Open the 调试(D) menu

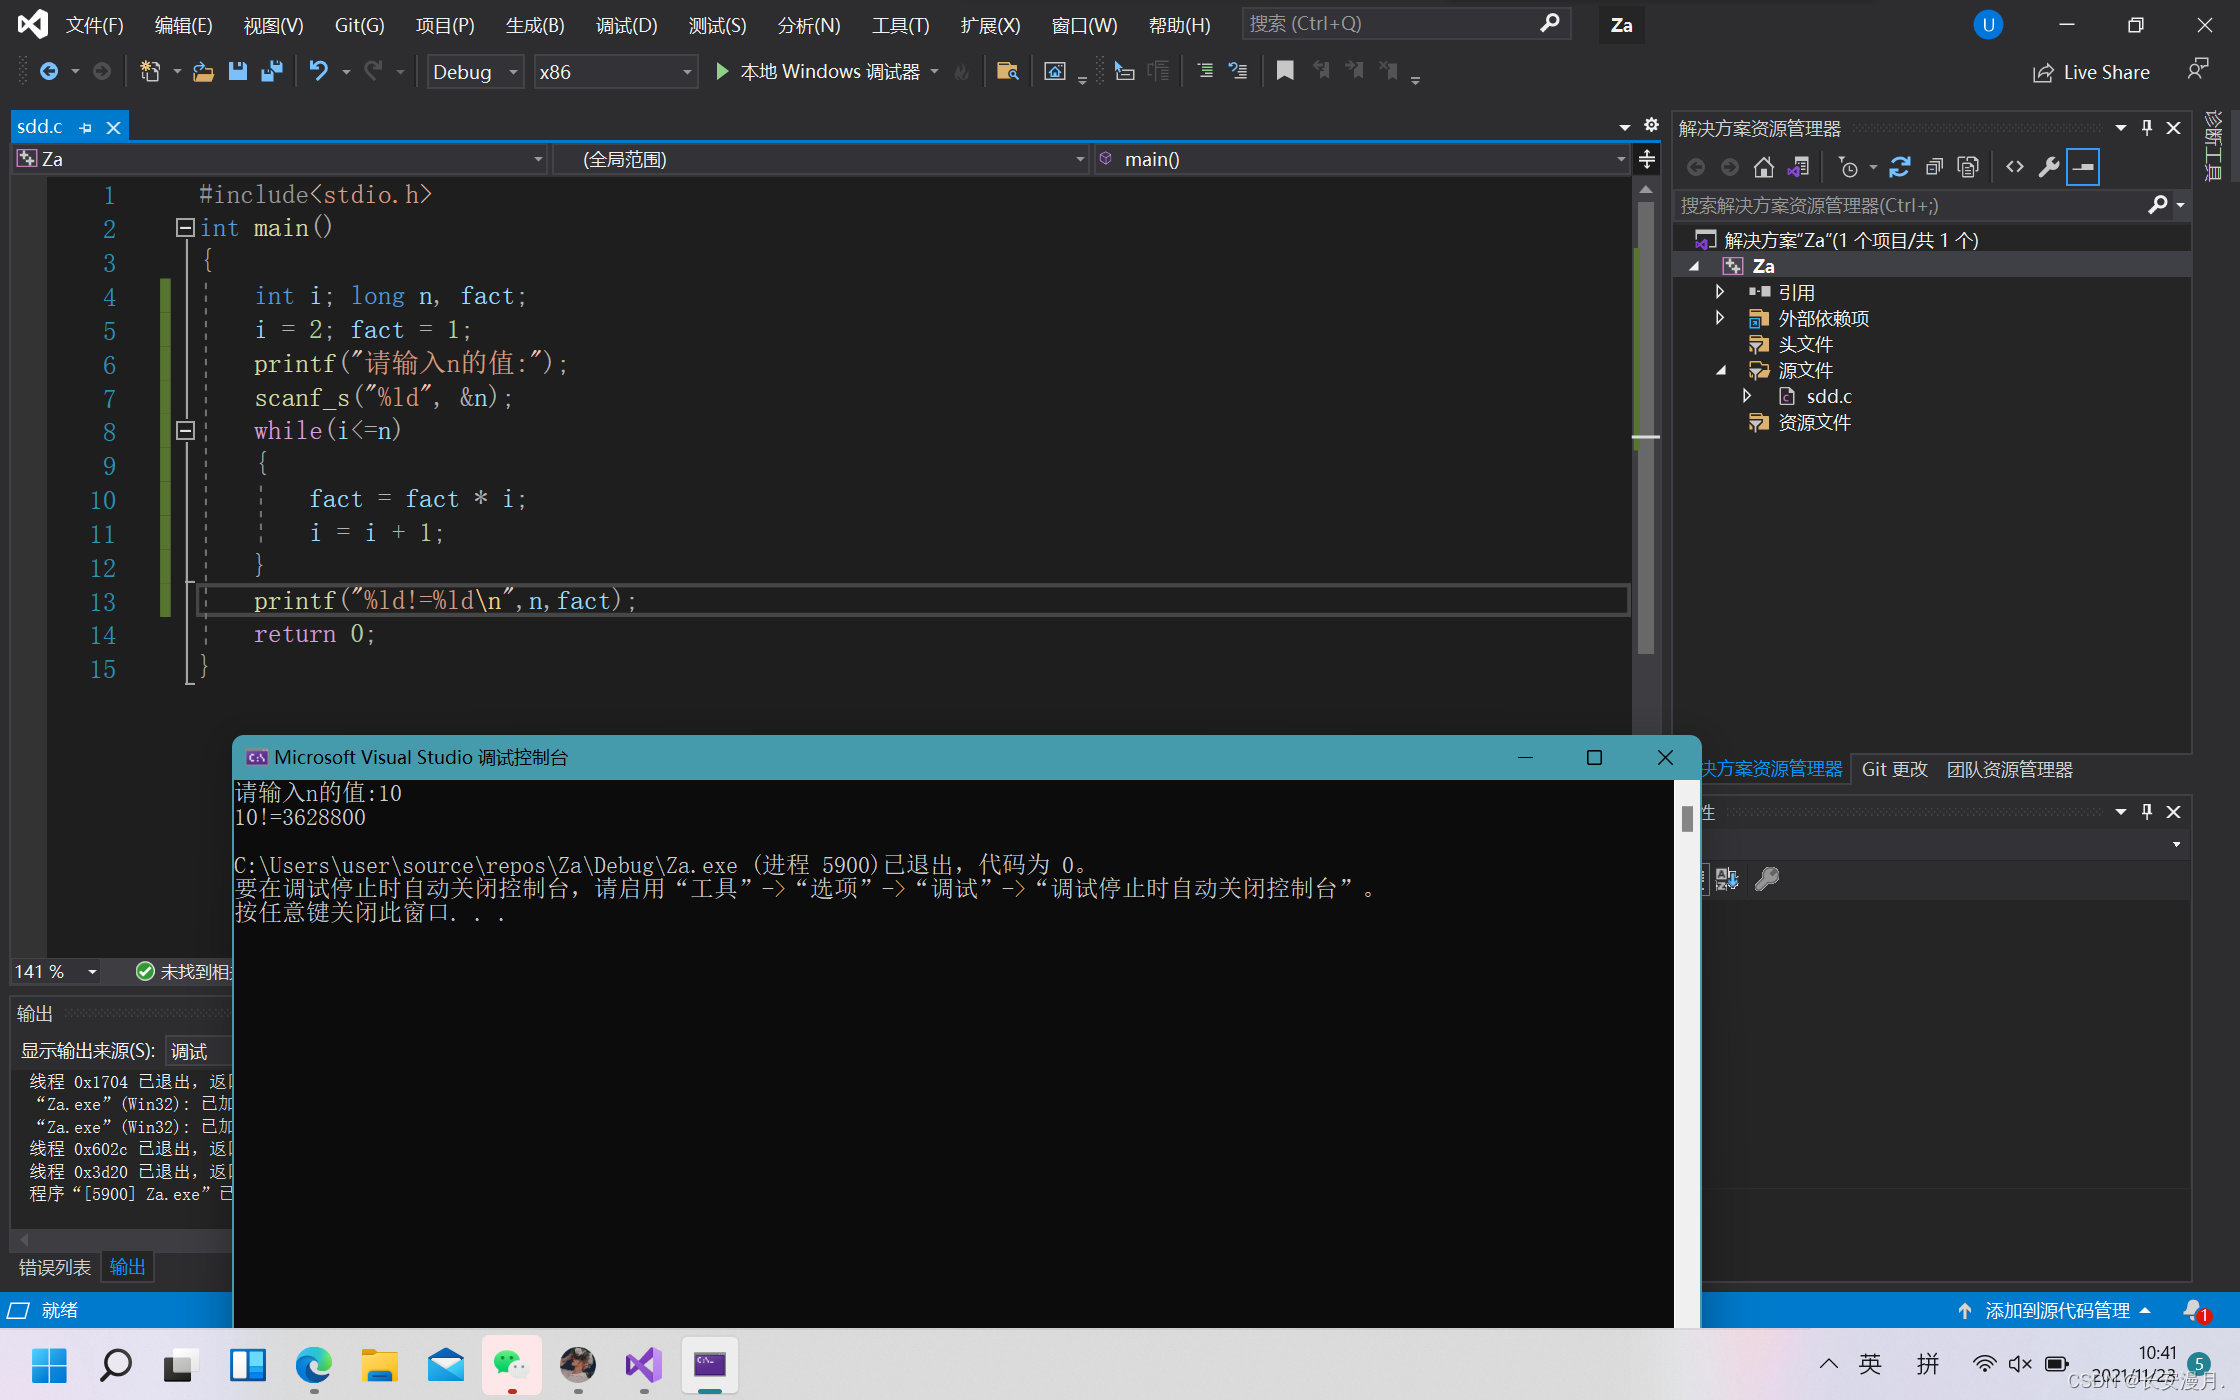(626, 25)
